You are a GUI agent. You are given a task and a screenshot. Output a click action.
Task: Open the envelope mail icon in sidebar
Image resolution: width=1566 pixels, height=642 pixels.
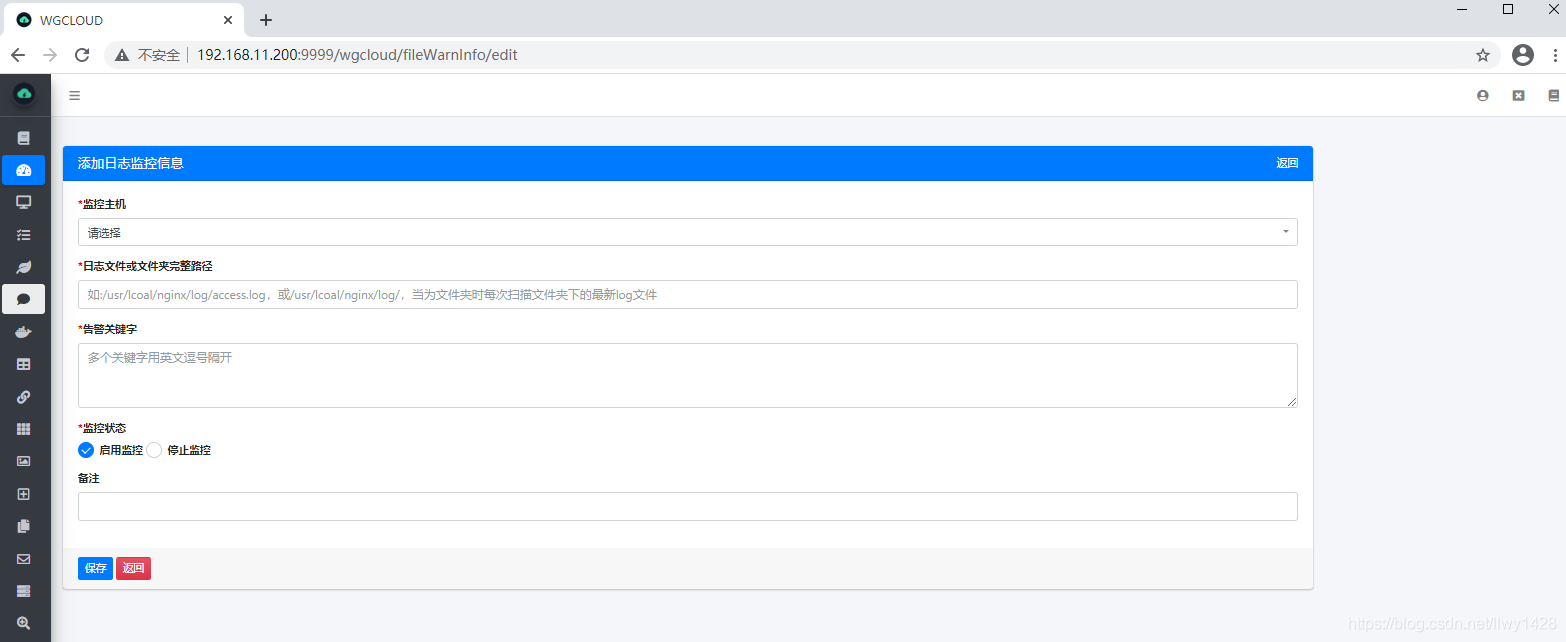(x=24, y=559)
